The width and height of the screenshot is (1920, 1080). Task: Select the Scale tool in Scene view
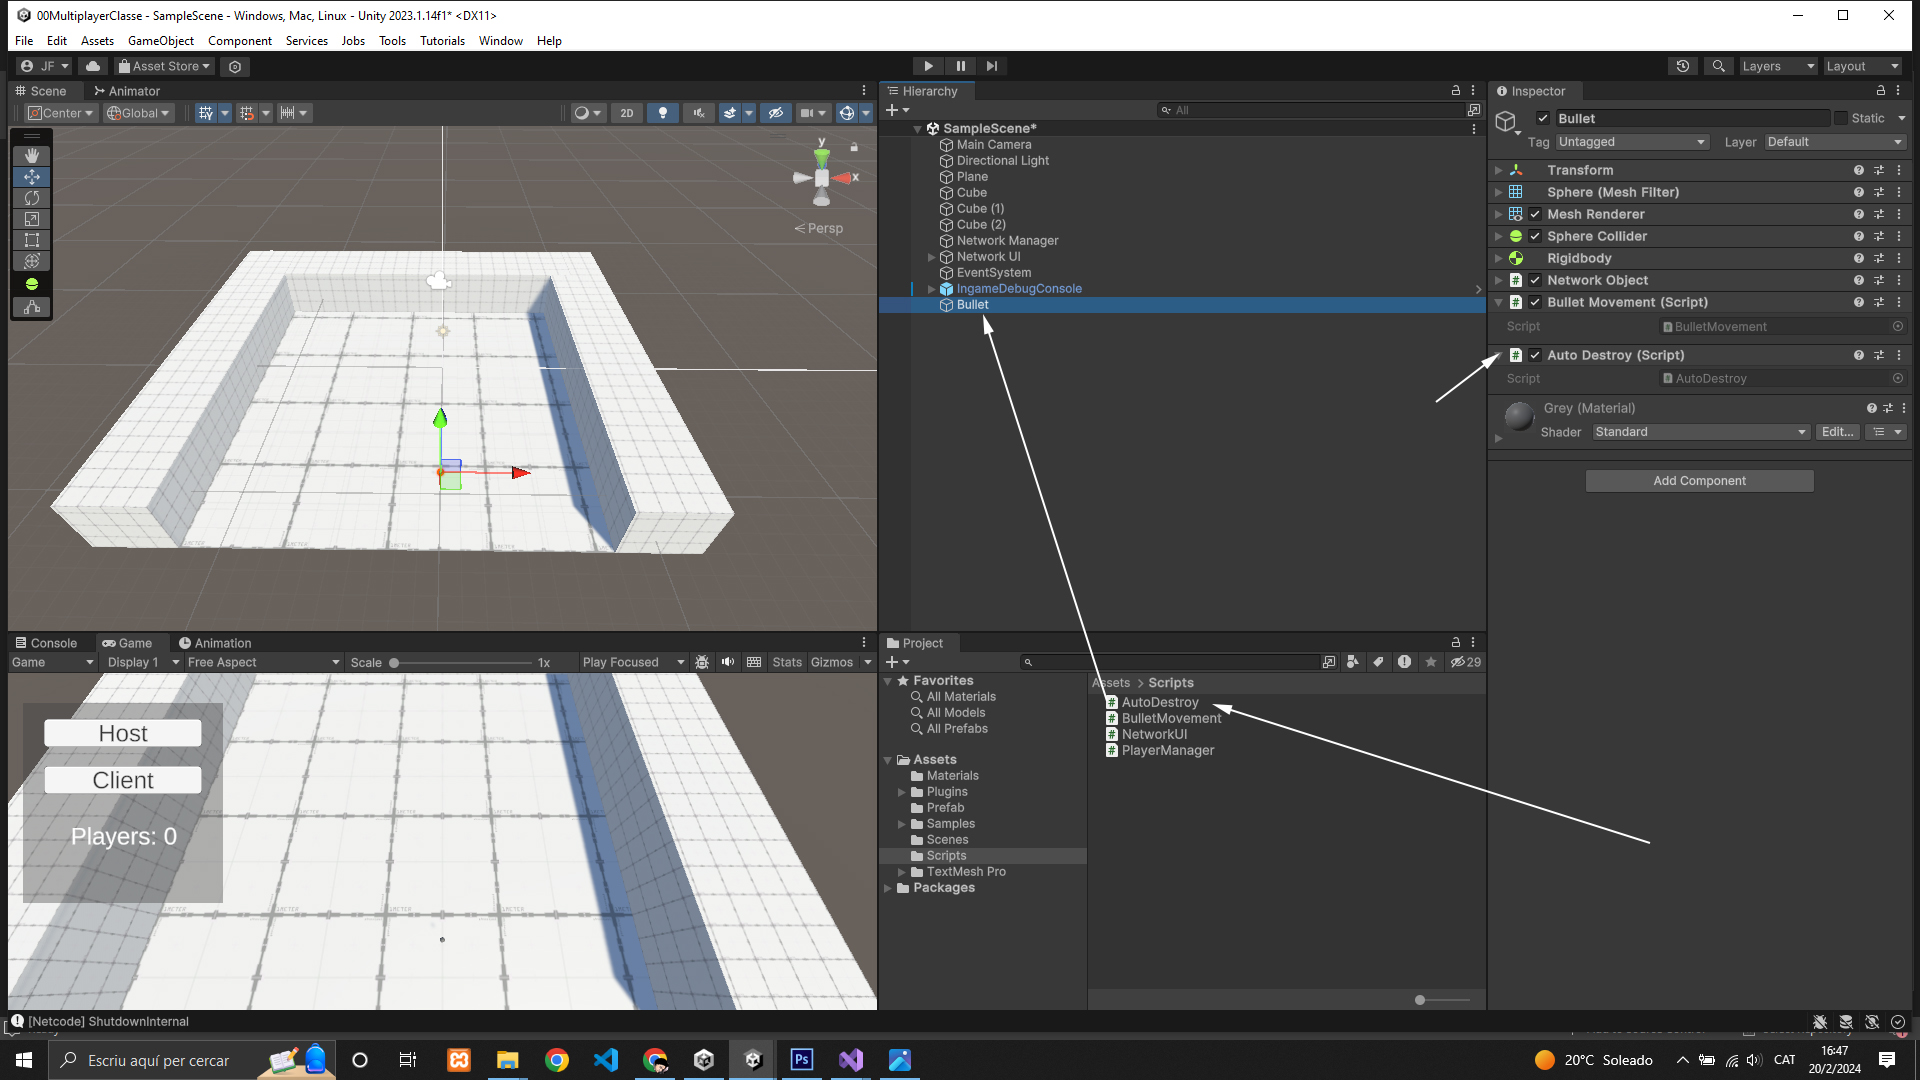pos(32,219)
